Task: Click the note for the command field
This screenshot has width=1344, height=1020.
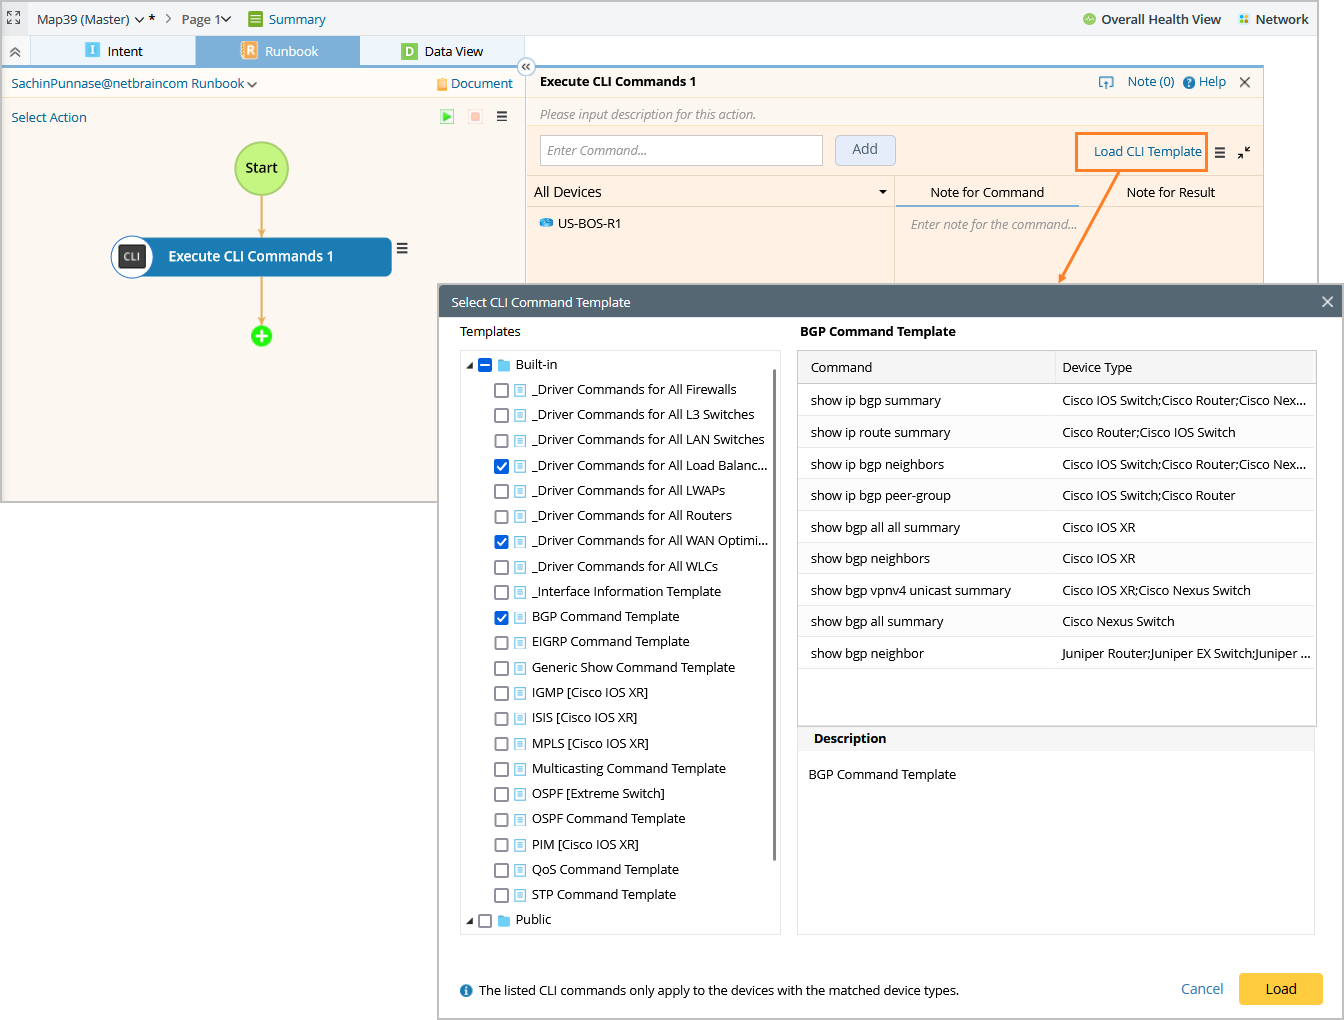Action: point(1079,225)
